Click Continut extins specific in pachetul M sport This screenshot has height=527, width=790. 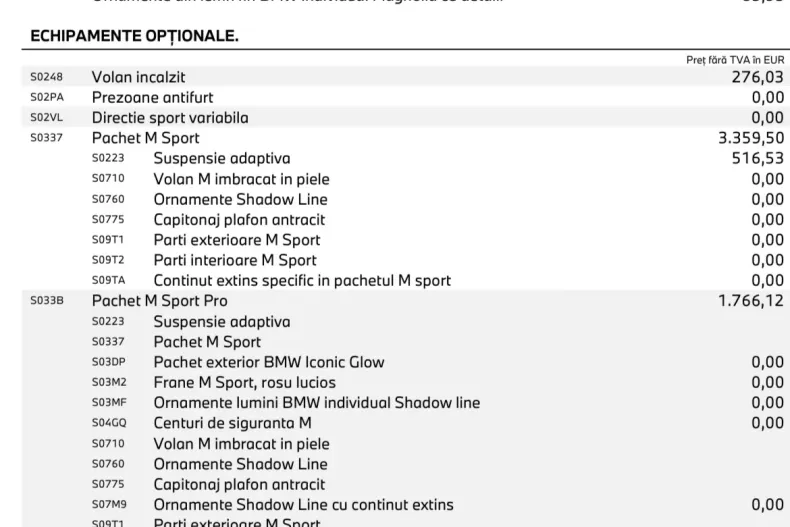(302, 281)
